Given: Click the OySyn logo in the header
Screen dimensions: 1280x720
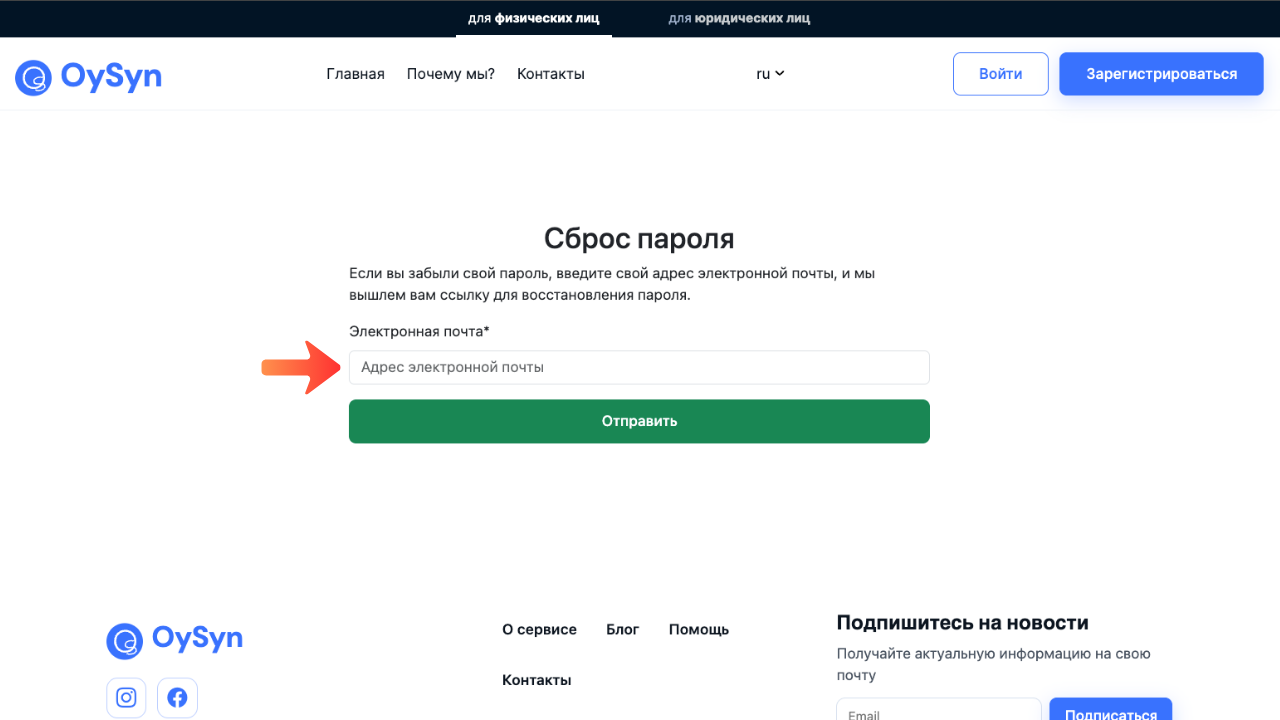Looking at the screenshot, I should tap(88, 73).
